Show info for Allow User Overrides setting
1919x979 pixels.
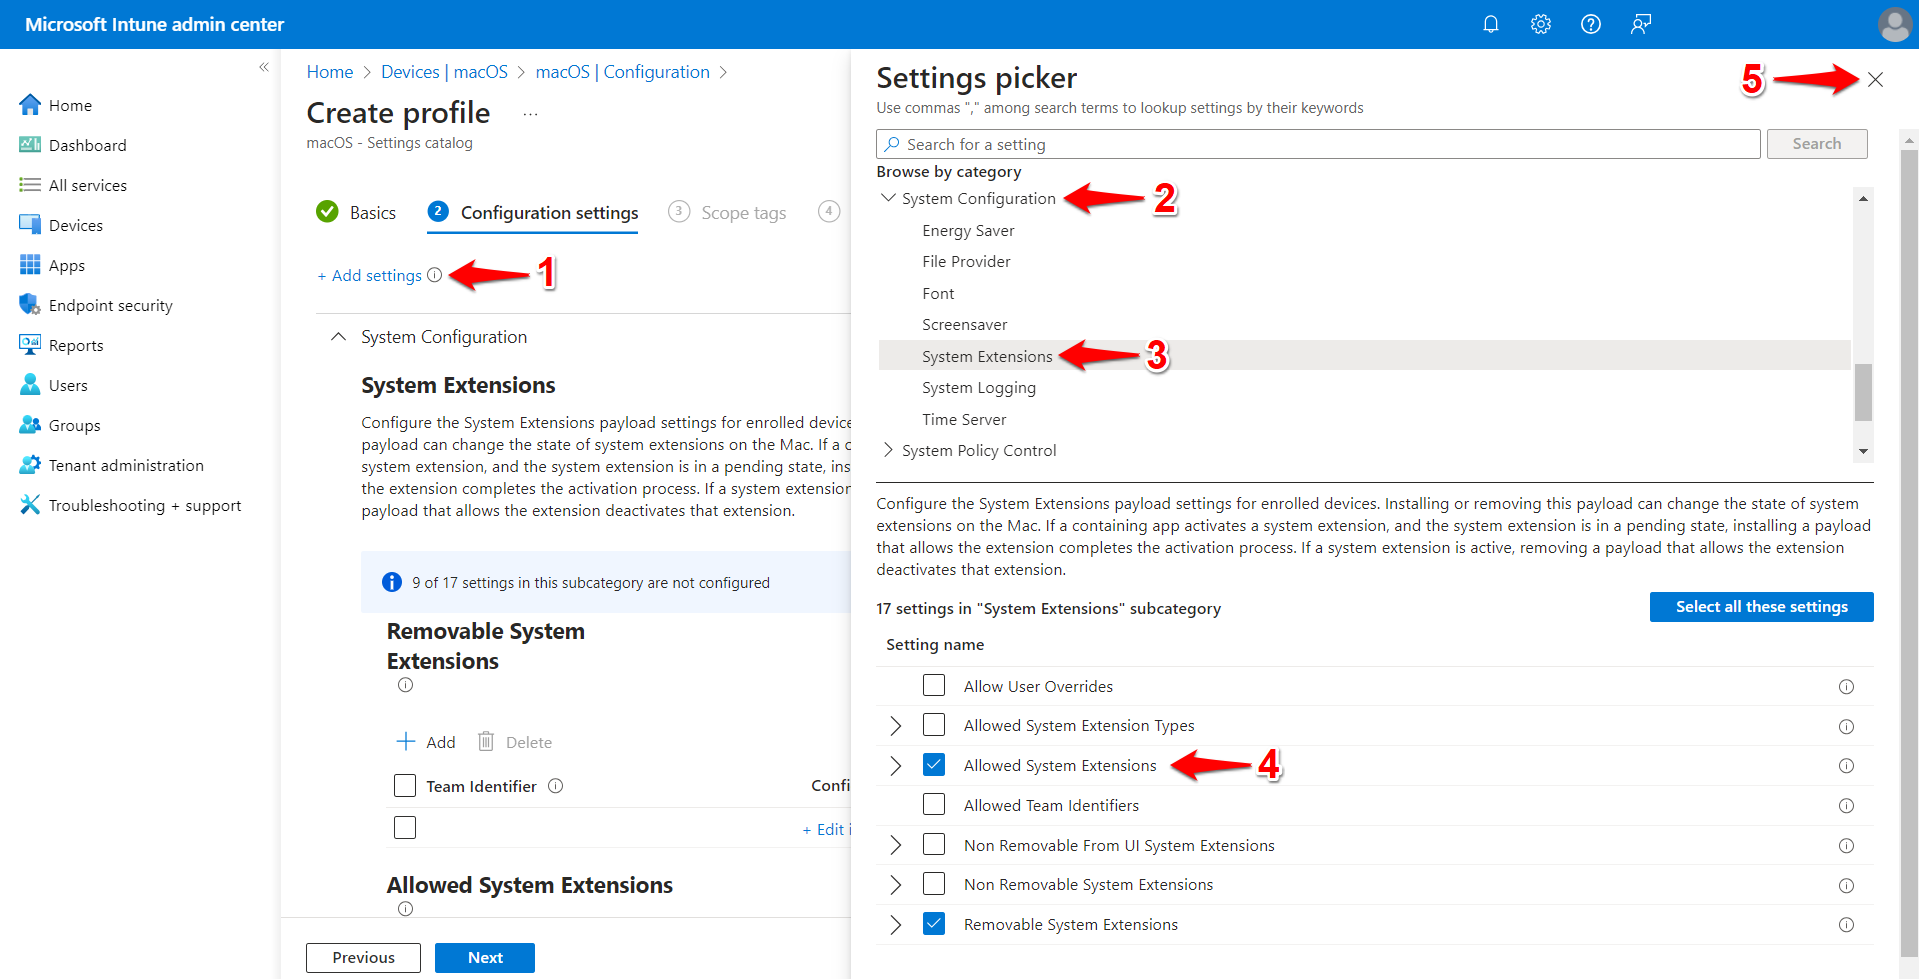(x=1846, y=687)
